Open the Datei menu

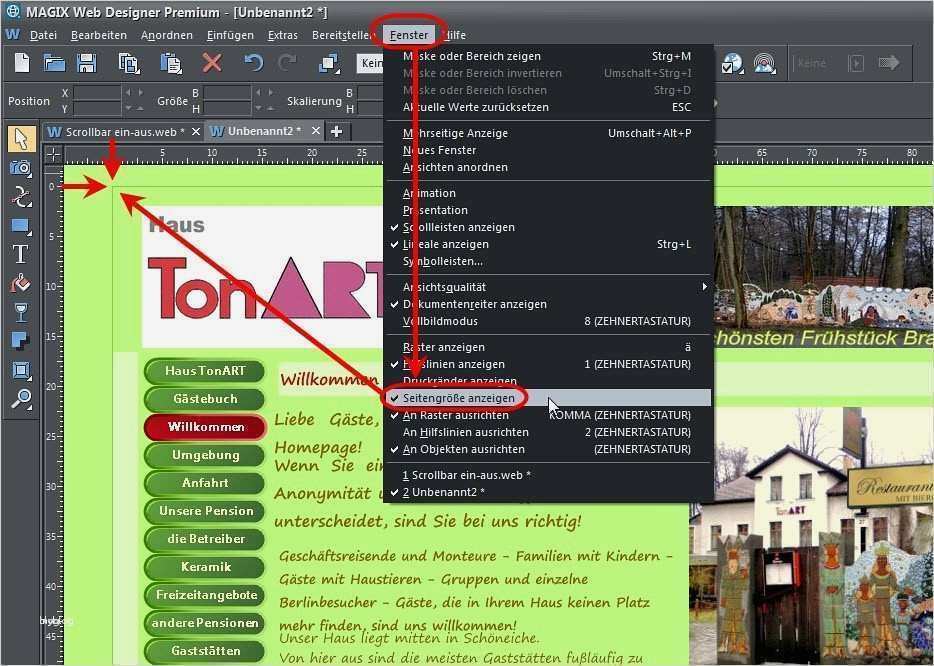[43, 35]
